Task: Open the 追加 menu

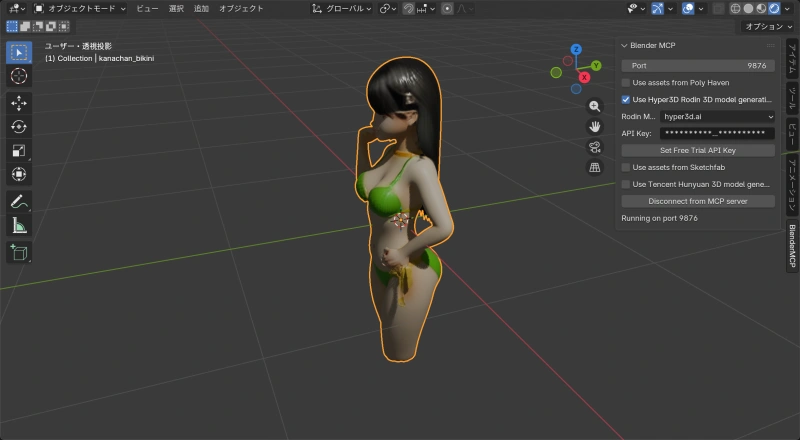Action: (x=202, y=8)
